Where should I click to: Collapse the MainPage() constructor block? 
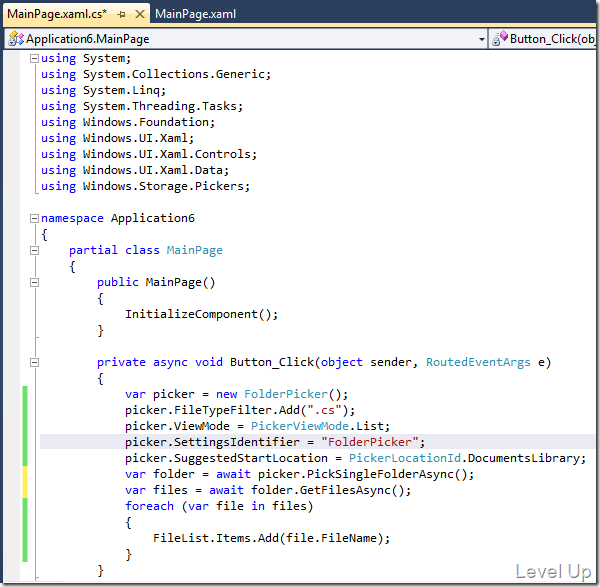(x=34, y=282)
